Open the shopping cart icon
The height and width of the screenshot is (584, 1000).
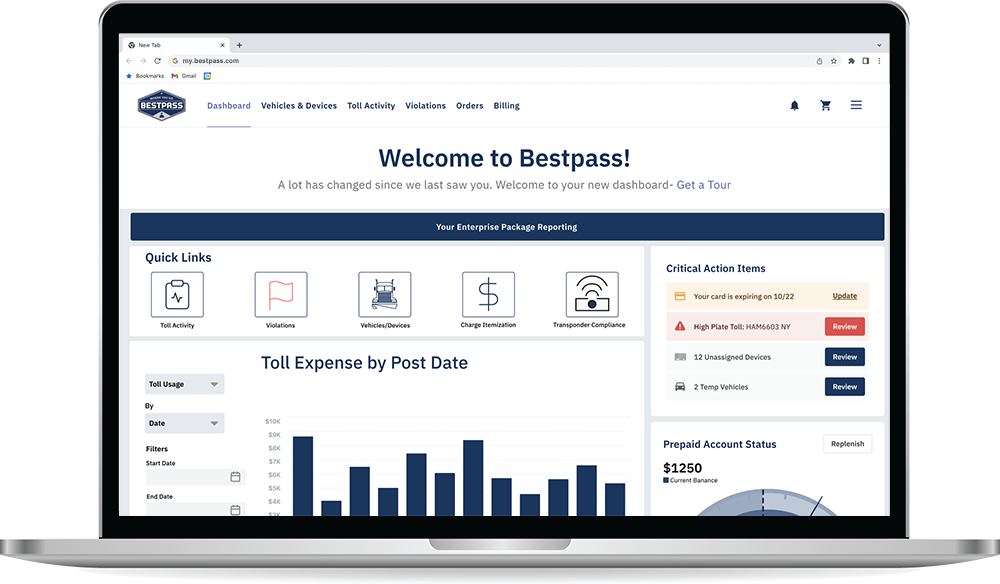[825, 105]
